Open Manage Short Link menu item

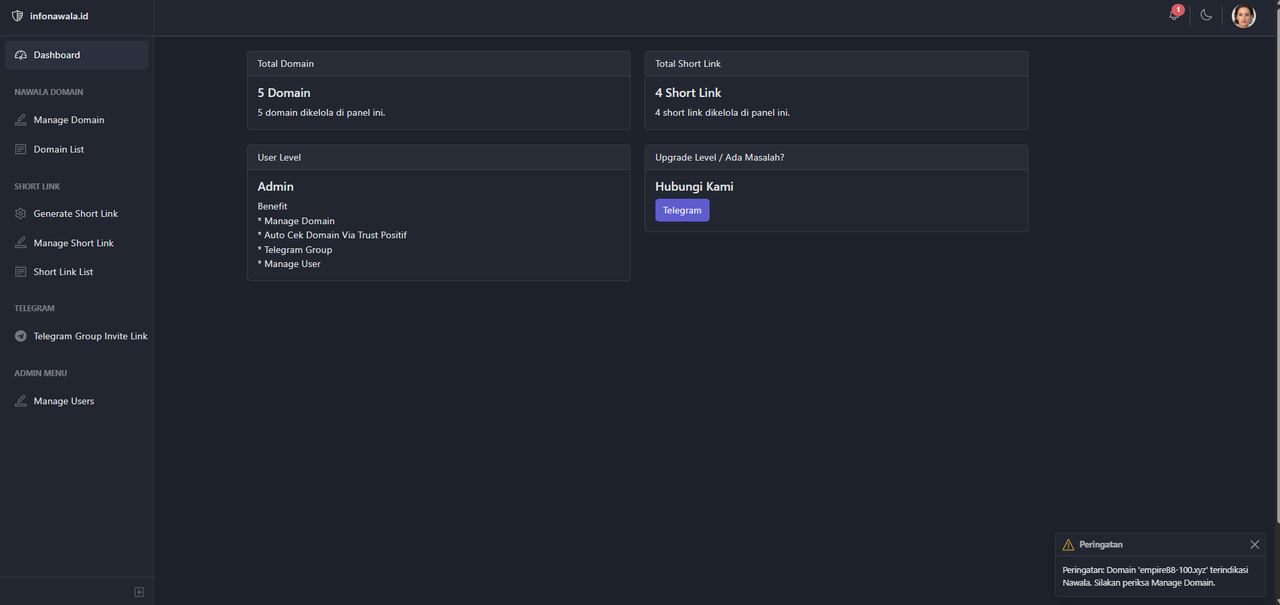click(73, 243)
